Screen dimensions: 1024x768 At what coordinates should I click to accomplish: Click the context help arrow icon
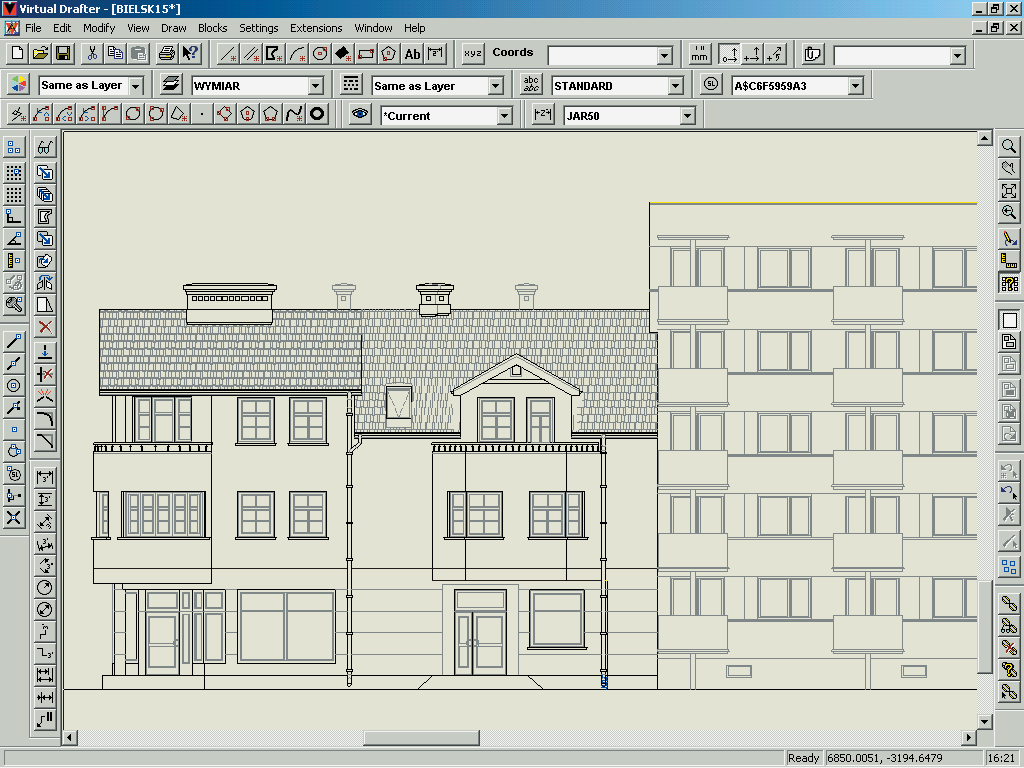[x=190, y=53]
